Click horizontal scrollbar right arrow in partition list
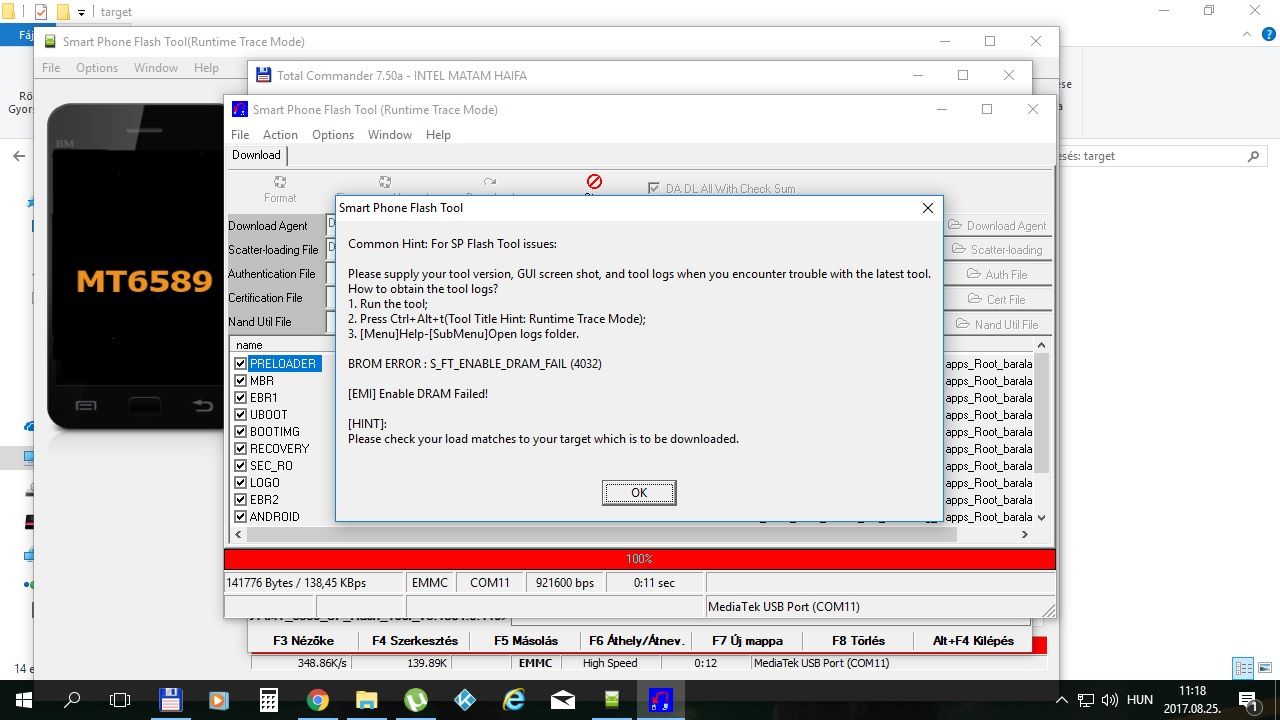The width and height of the screenshot is (1280, 720). point(1024,535)
